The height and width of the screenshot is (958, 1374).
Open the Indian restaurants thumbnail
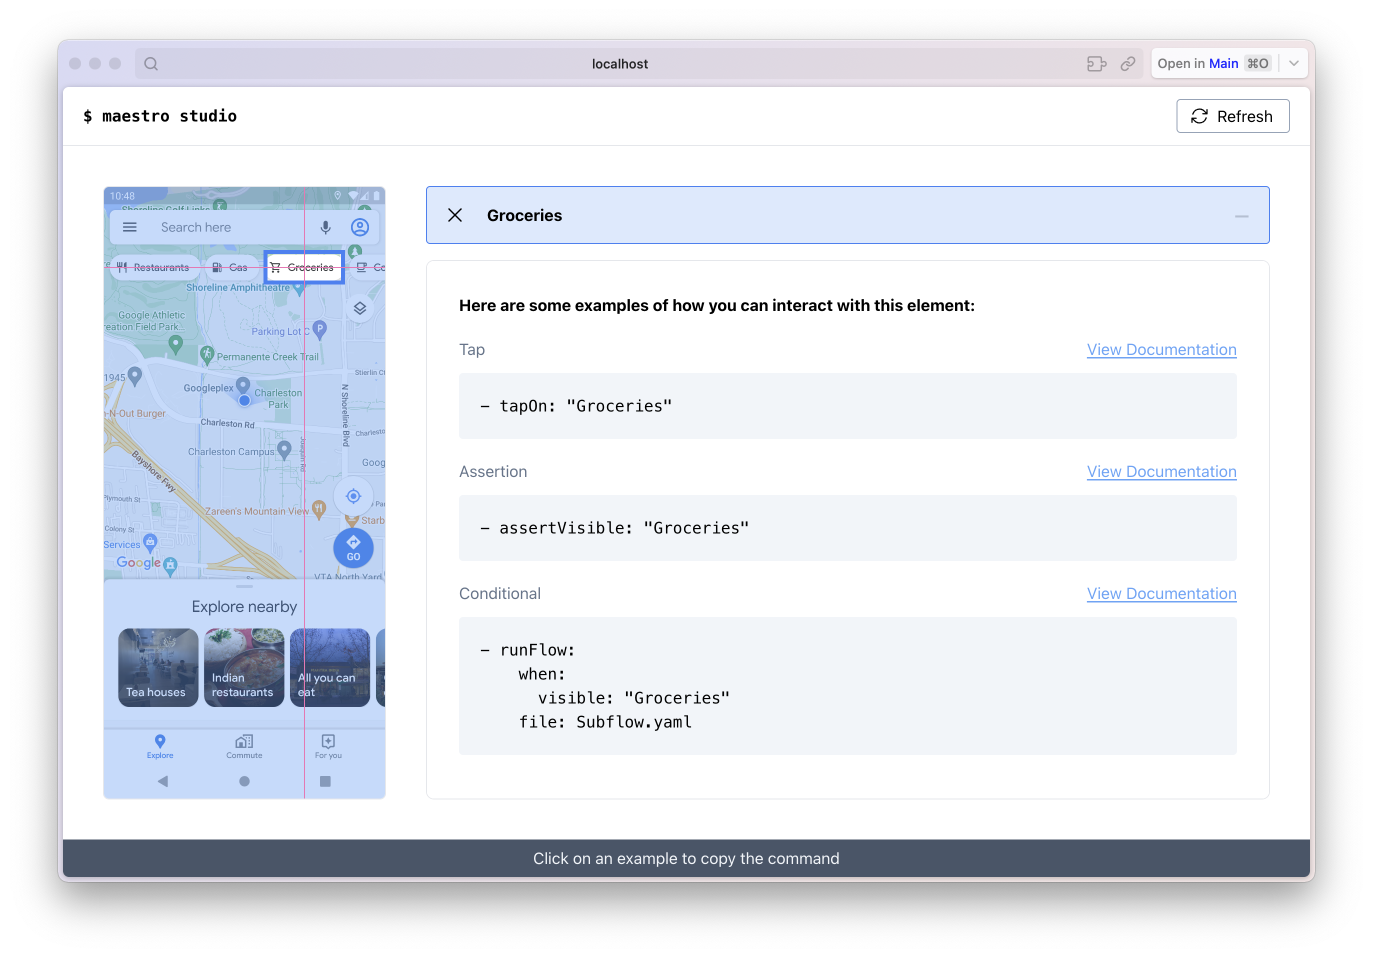click(x=244, y=667)
